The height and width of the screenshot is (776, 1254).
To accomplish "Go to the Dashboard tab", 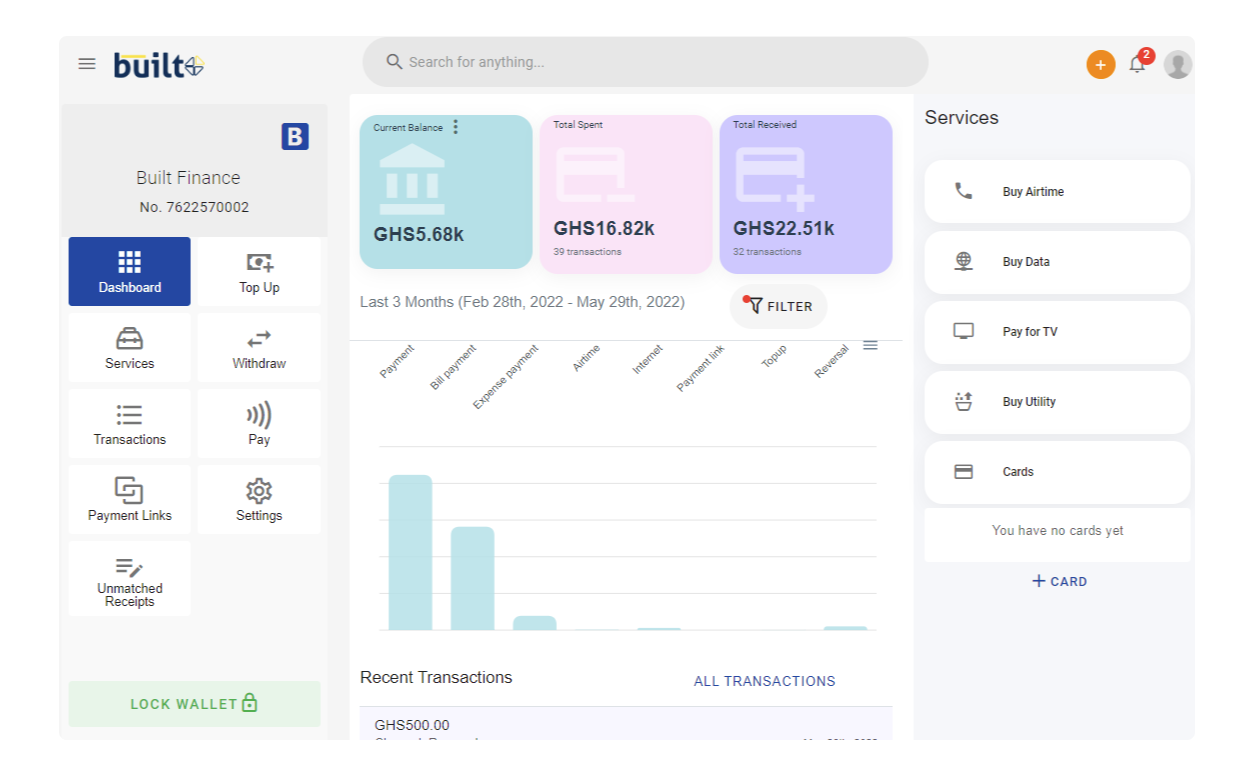I will 129,272.
